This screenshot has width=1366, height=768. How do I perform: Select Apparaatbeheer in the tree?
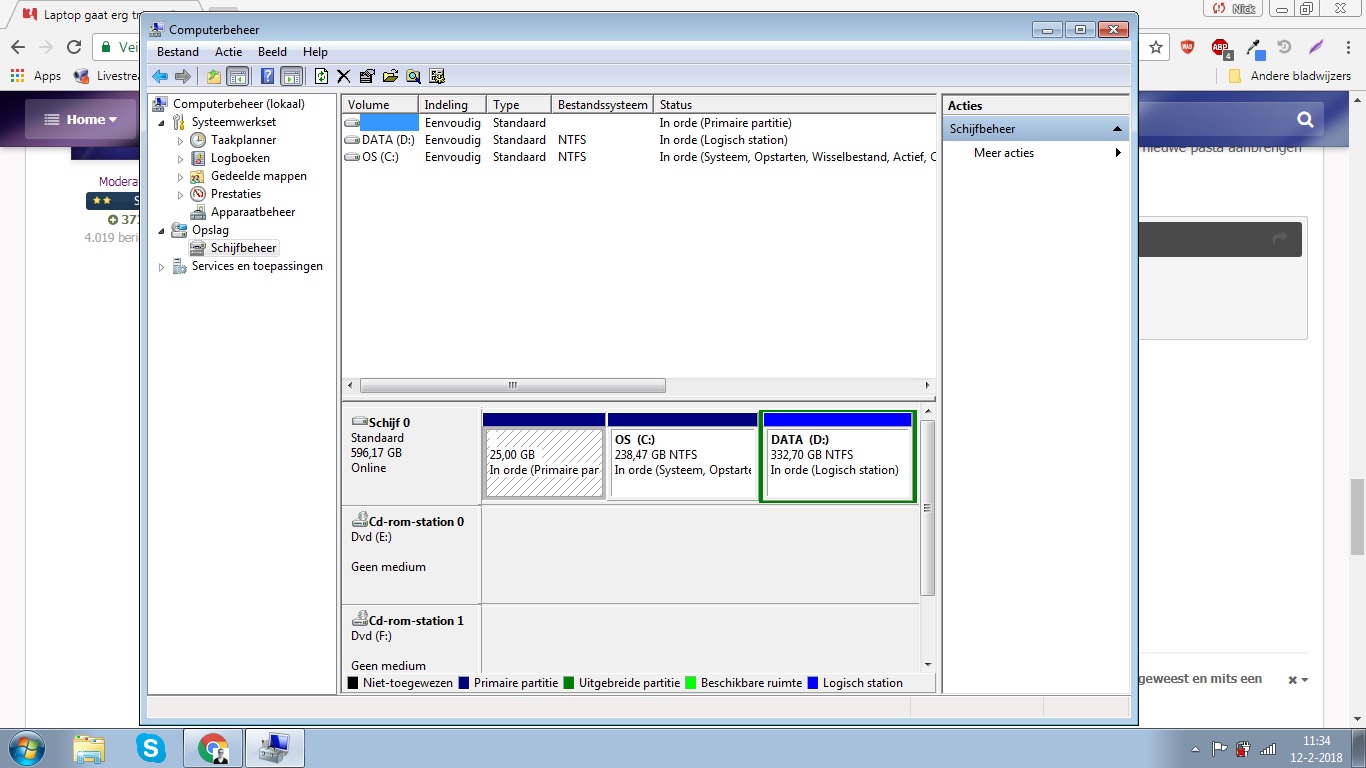pyautogui.click(x=252, y=212)
